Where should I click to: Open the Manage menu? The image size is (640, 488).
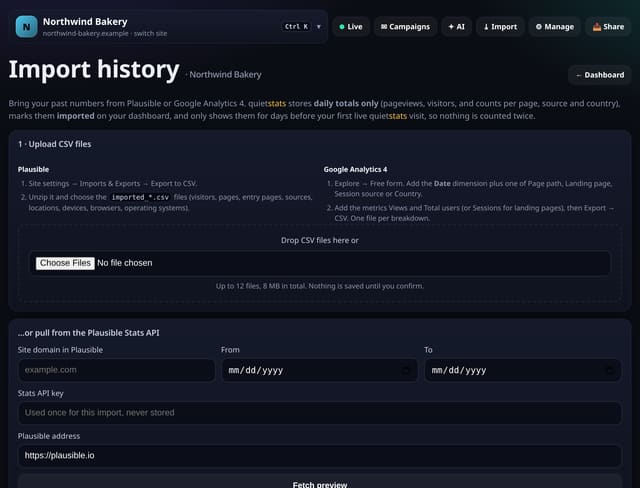click(554, 27)
